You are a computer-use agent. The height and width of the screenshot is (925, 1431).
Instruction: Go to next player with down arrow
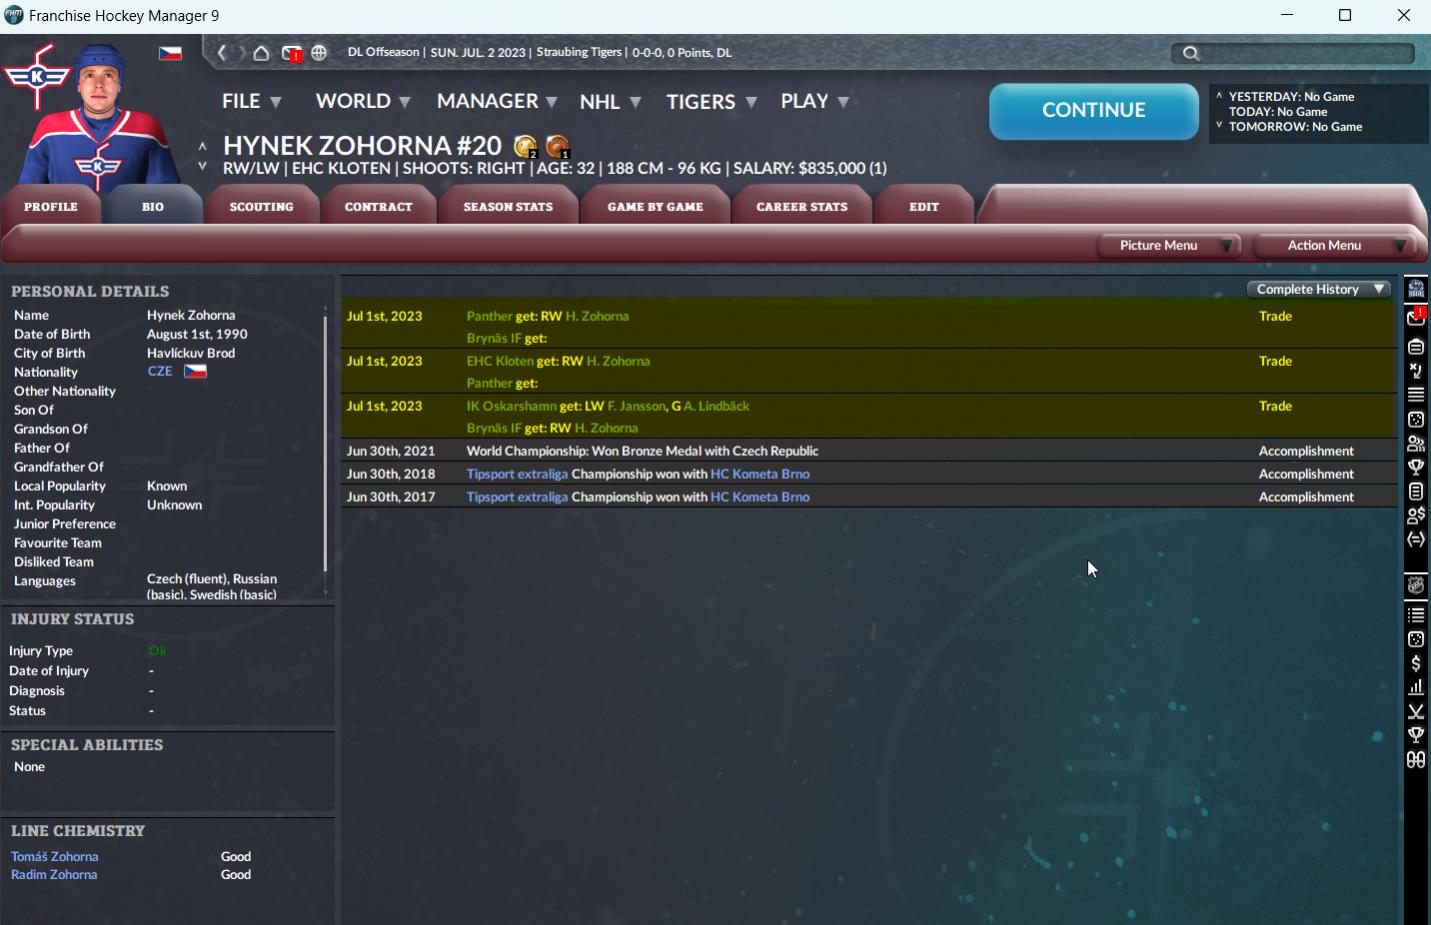[x=202, y=166]
